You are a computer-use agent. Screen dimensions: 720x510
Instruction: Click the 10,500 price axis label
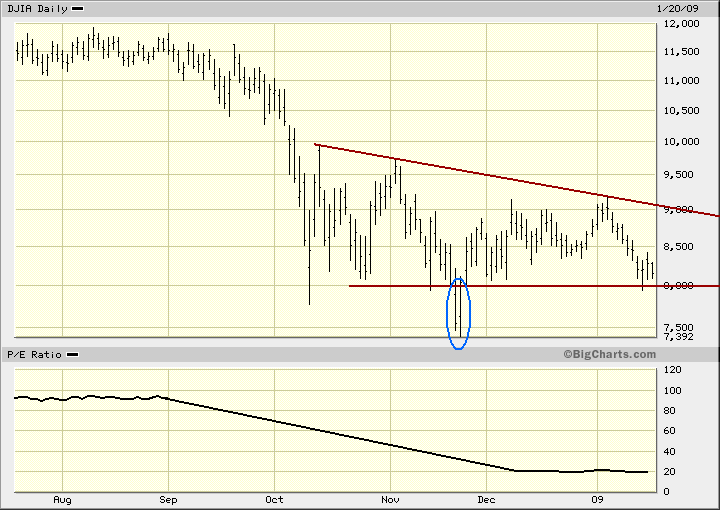(x=681, y=111)
